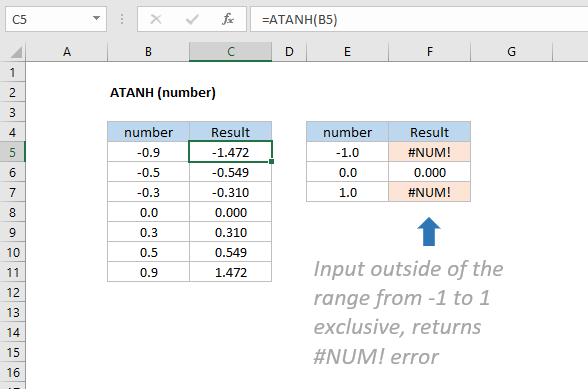Select column F header

click(x=430, y=52)
